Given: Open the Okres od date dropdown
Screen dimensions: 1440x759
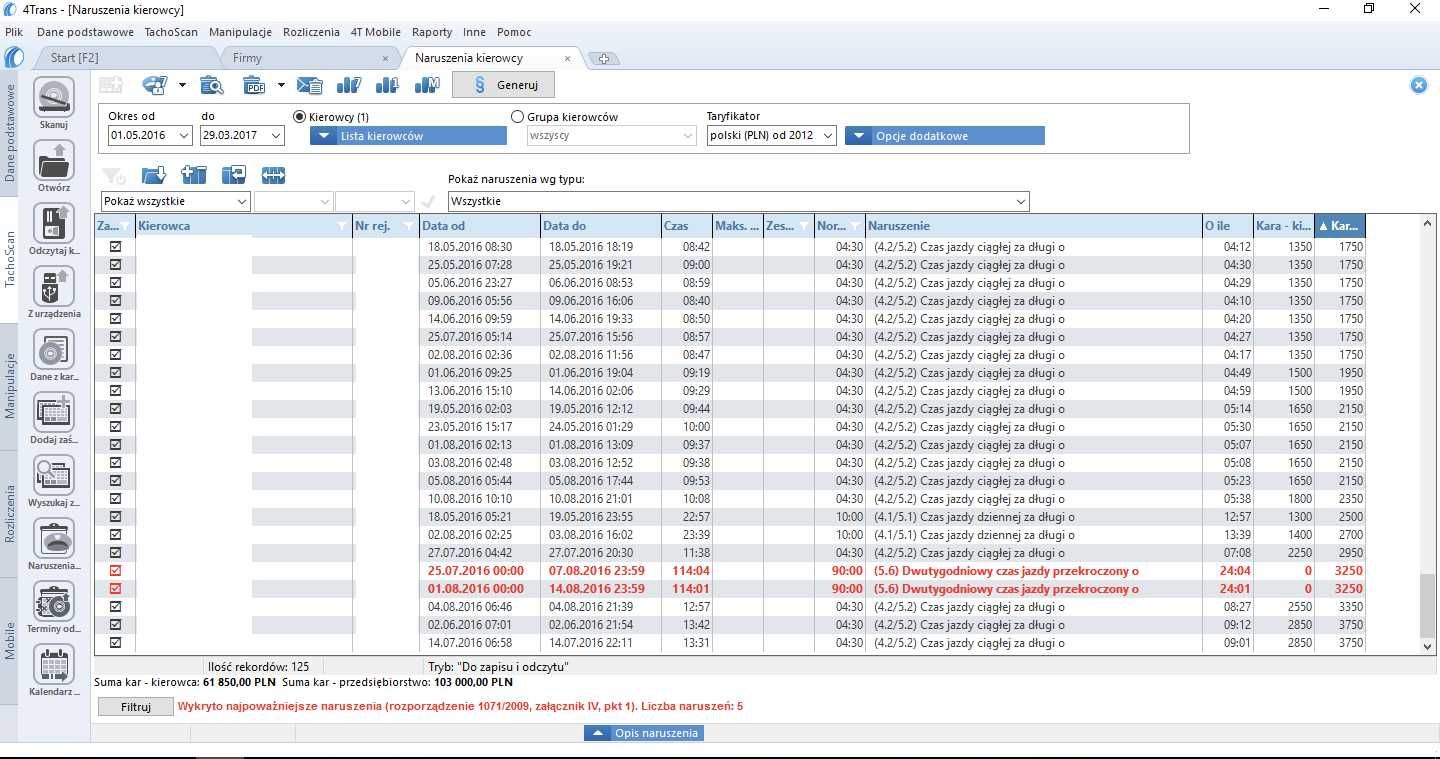Looking at the screenshot, I should pos(183,136).
